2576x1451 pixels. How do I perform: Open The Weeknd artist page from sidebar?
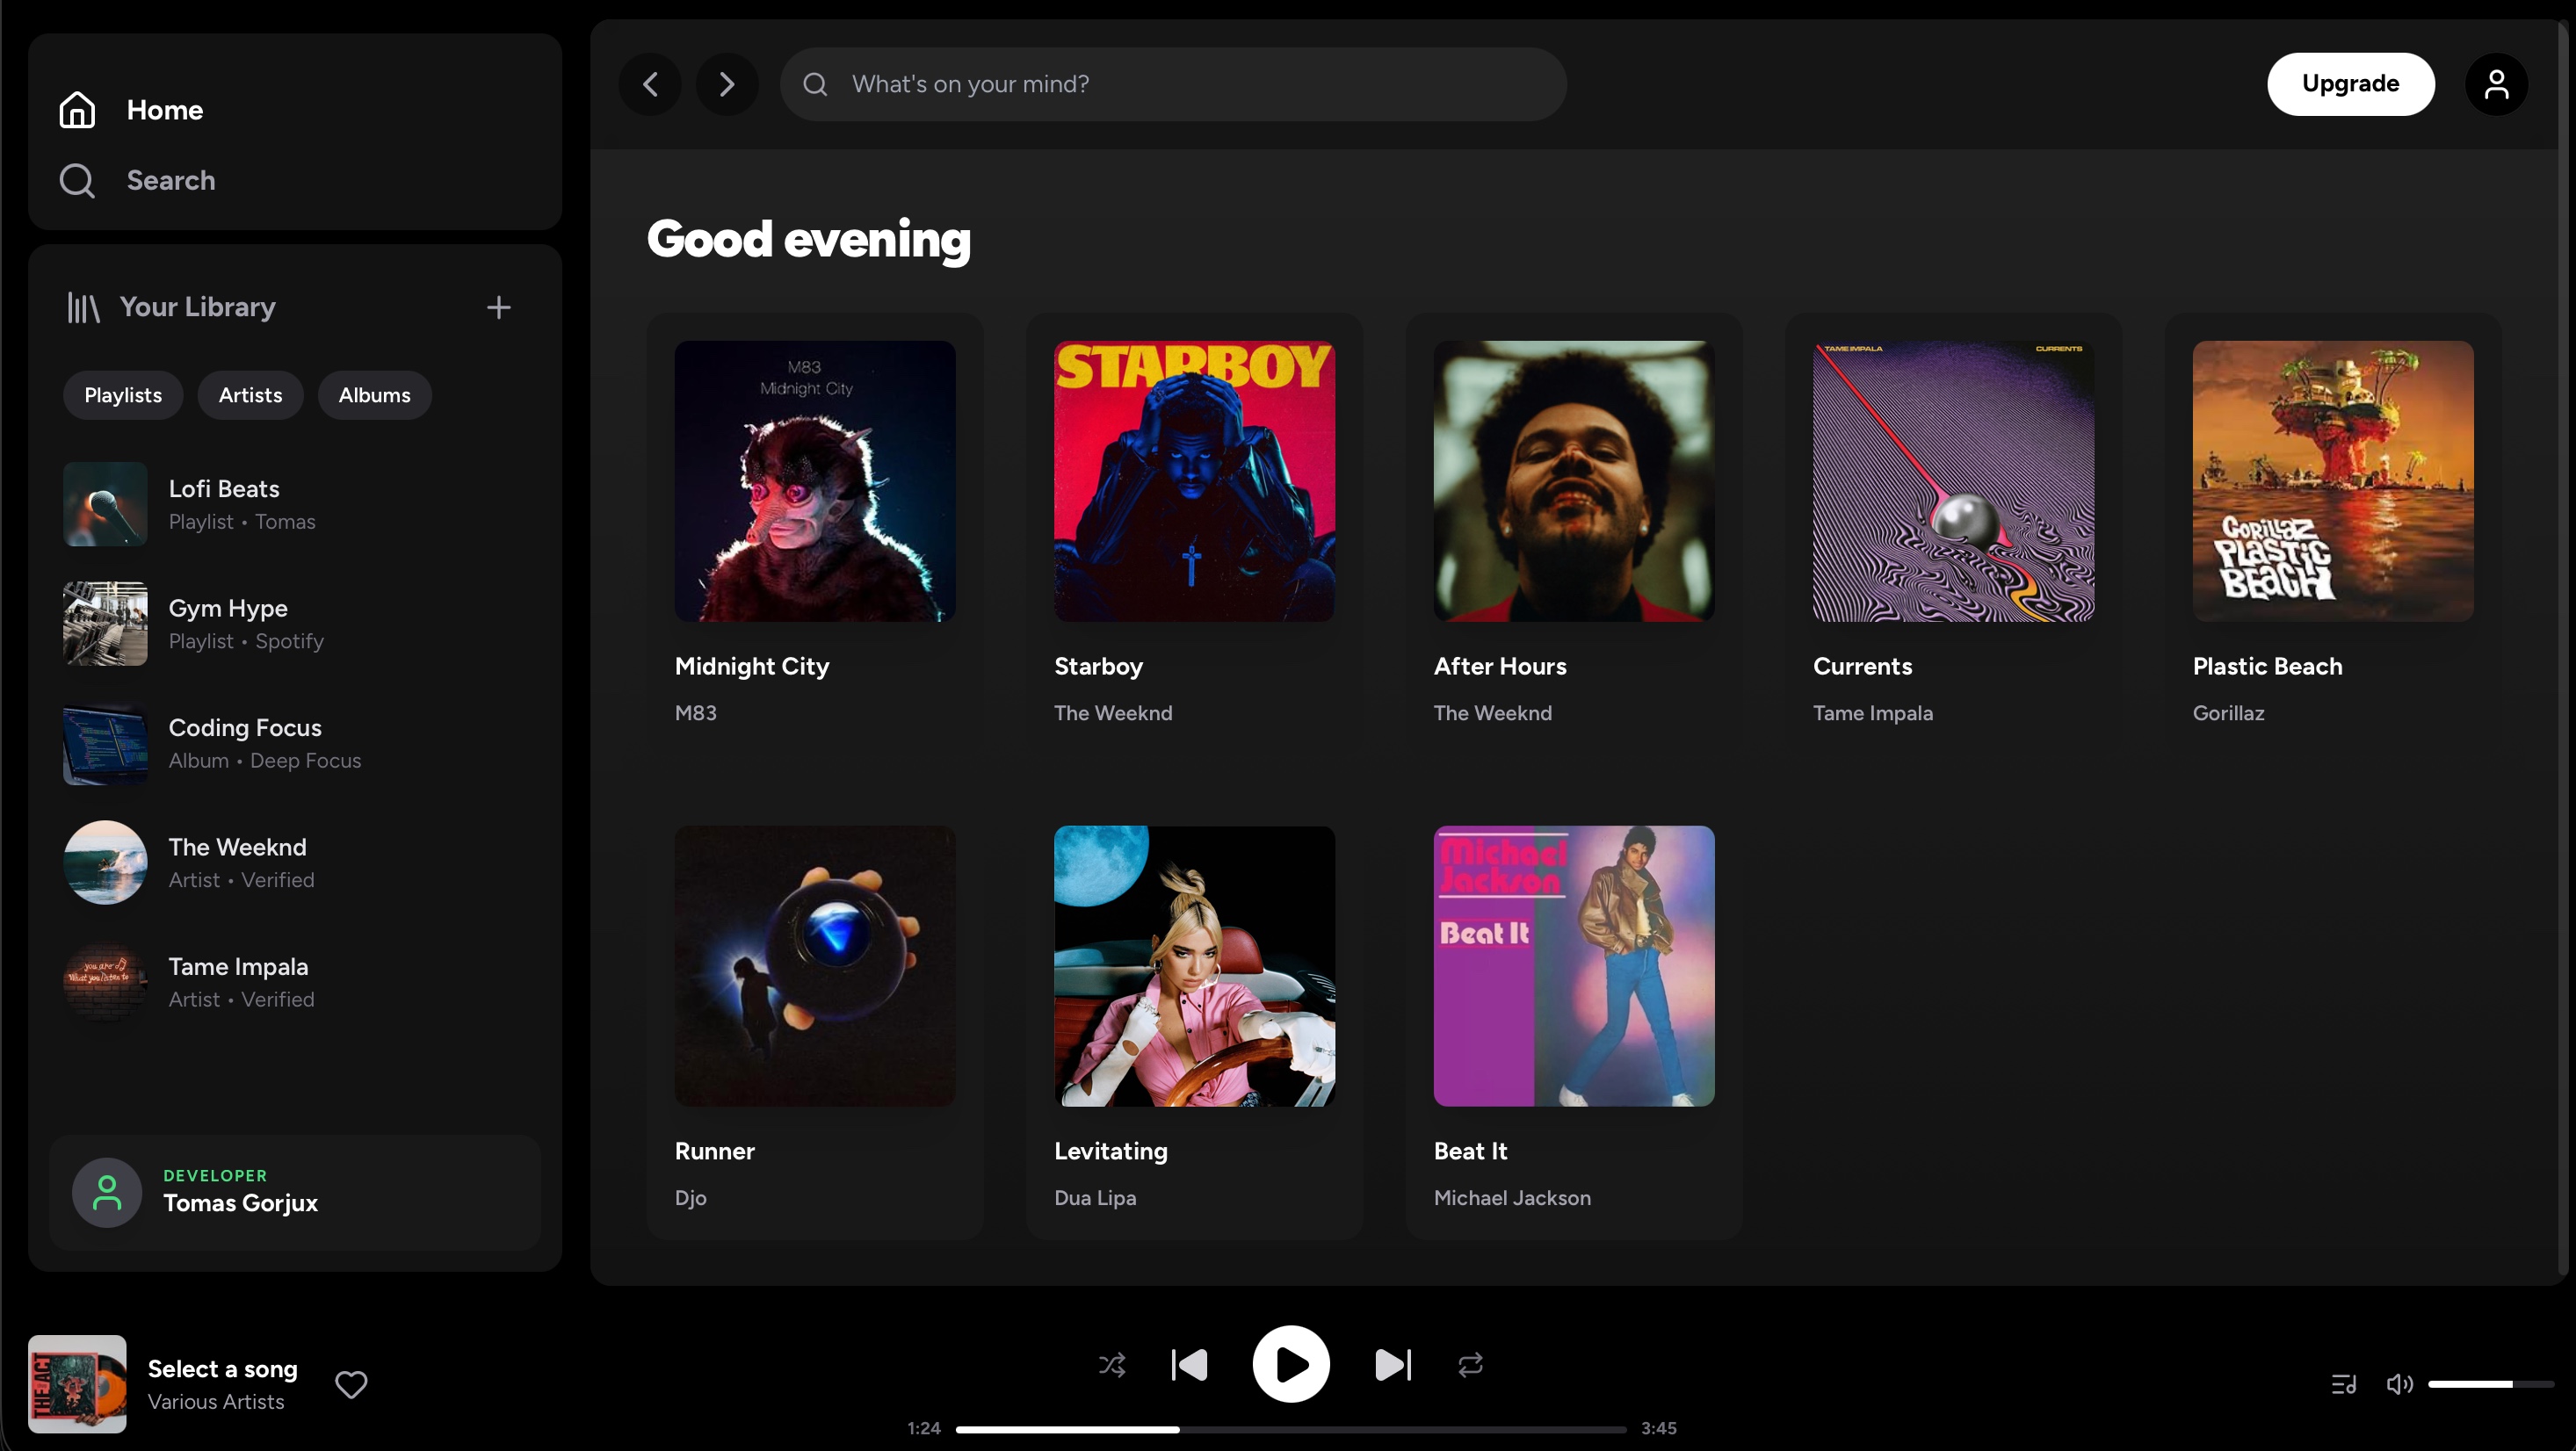point(237,861)
